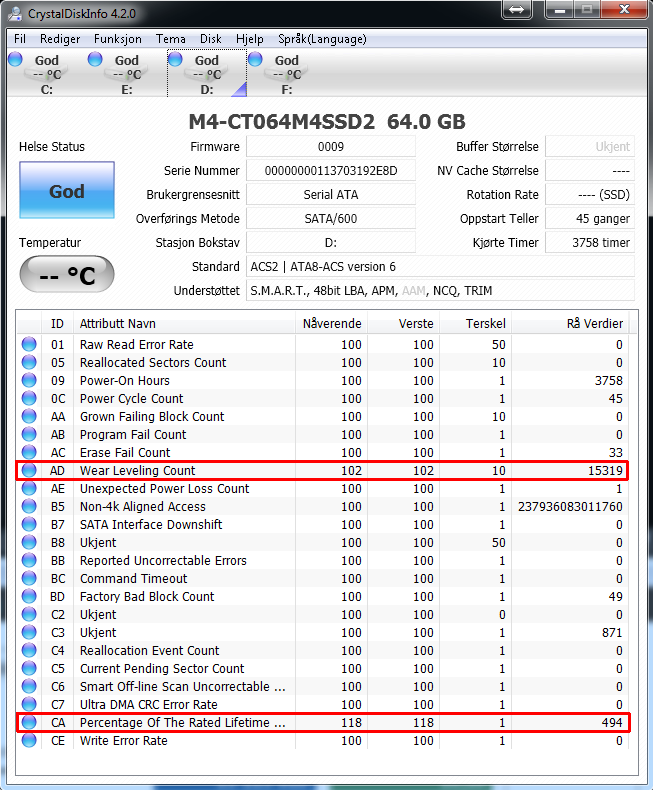Click status orb for Wear Leveling Count

(x=29, y=471)
